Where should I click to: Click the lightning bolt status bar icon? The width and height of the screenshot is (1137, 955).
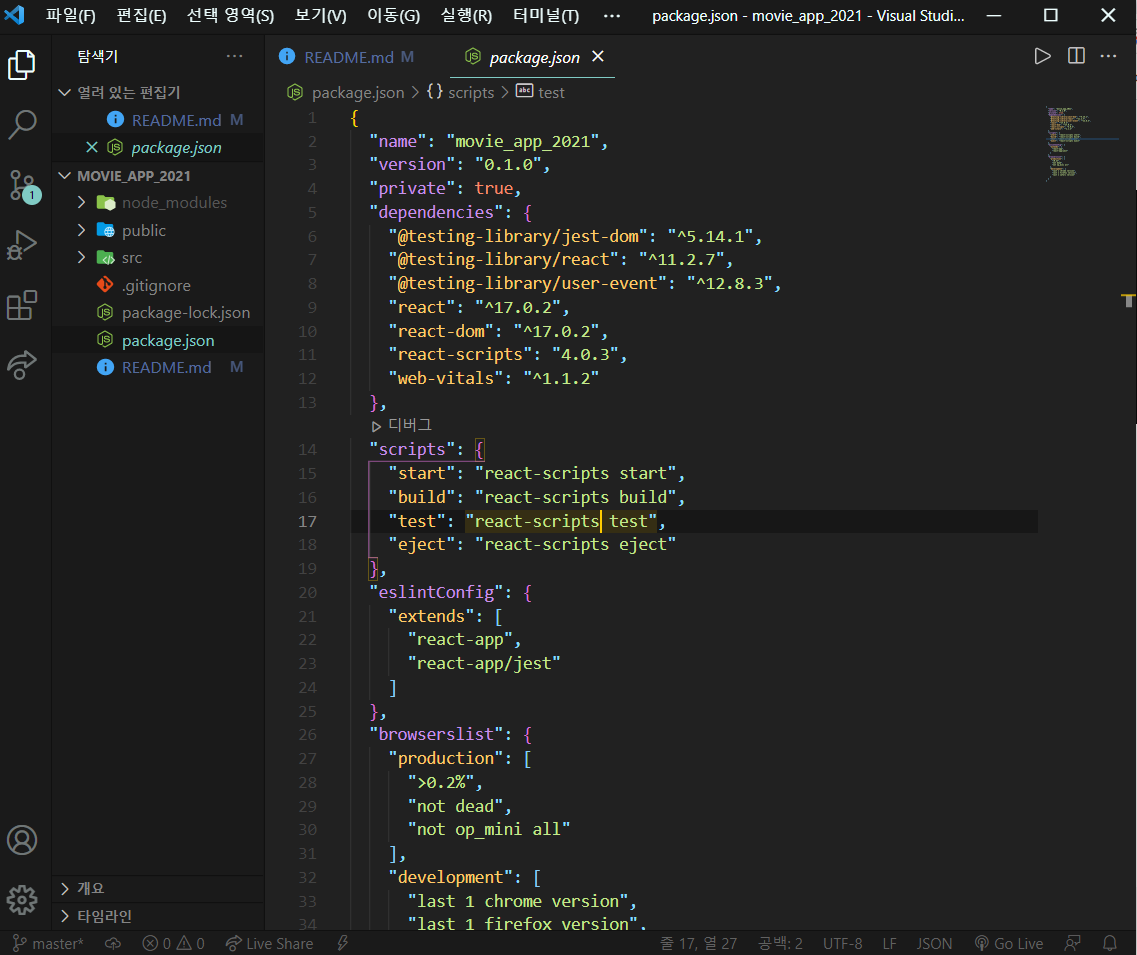coord(342,943)
